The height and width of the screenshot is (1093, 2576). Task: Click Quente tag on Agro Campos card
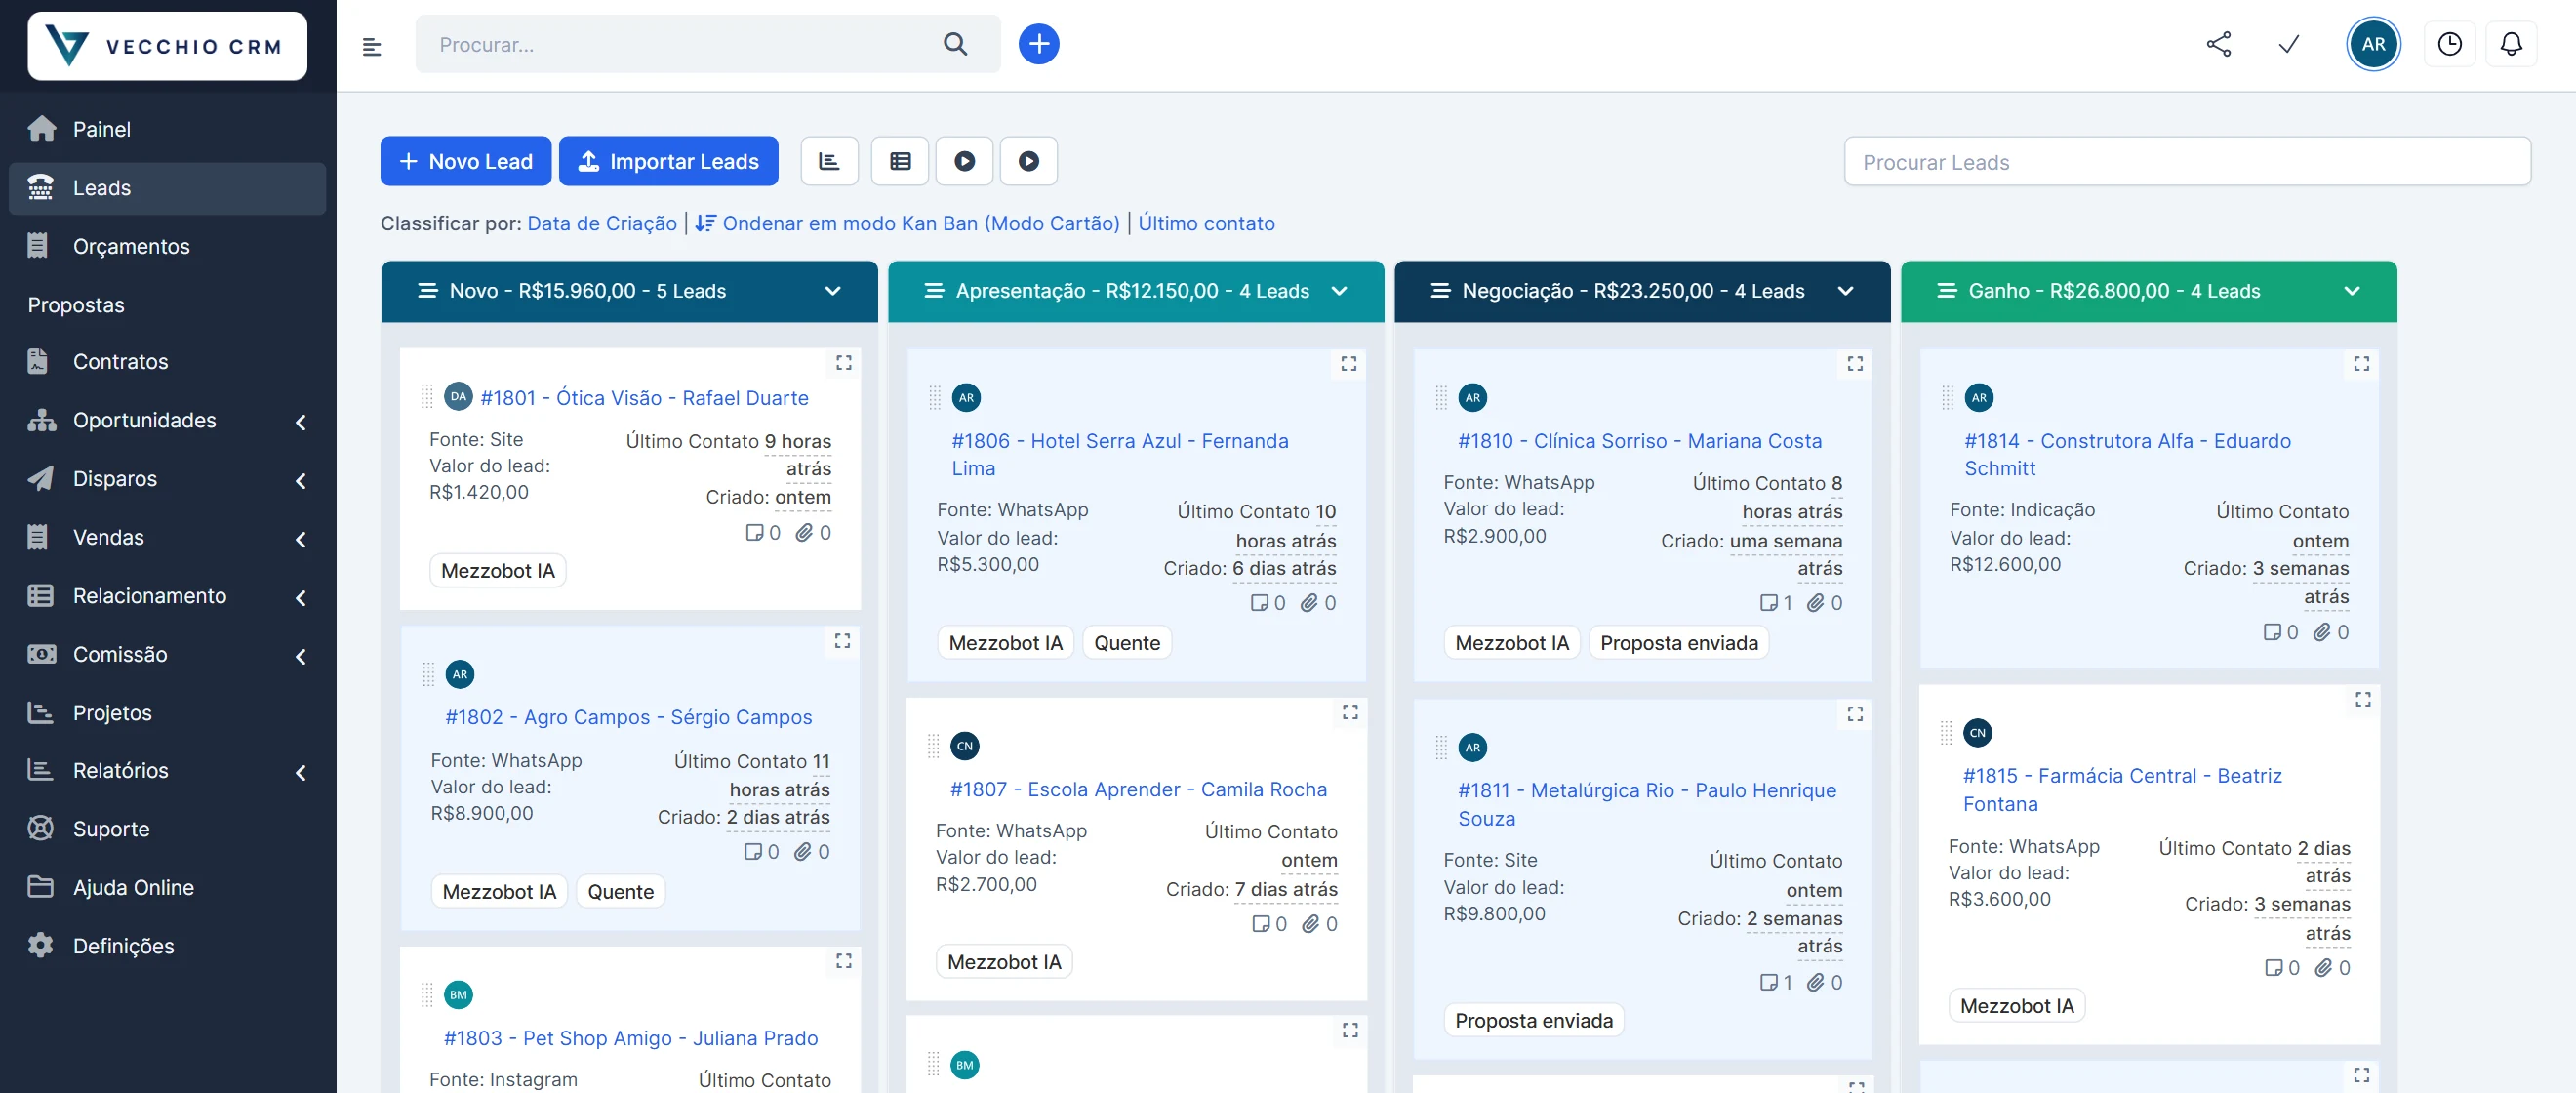click(620, 892)
